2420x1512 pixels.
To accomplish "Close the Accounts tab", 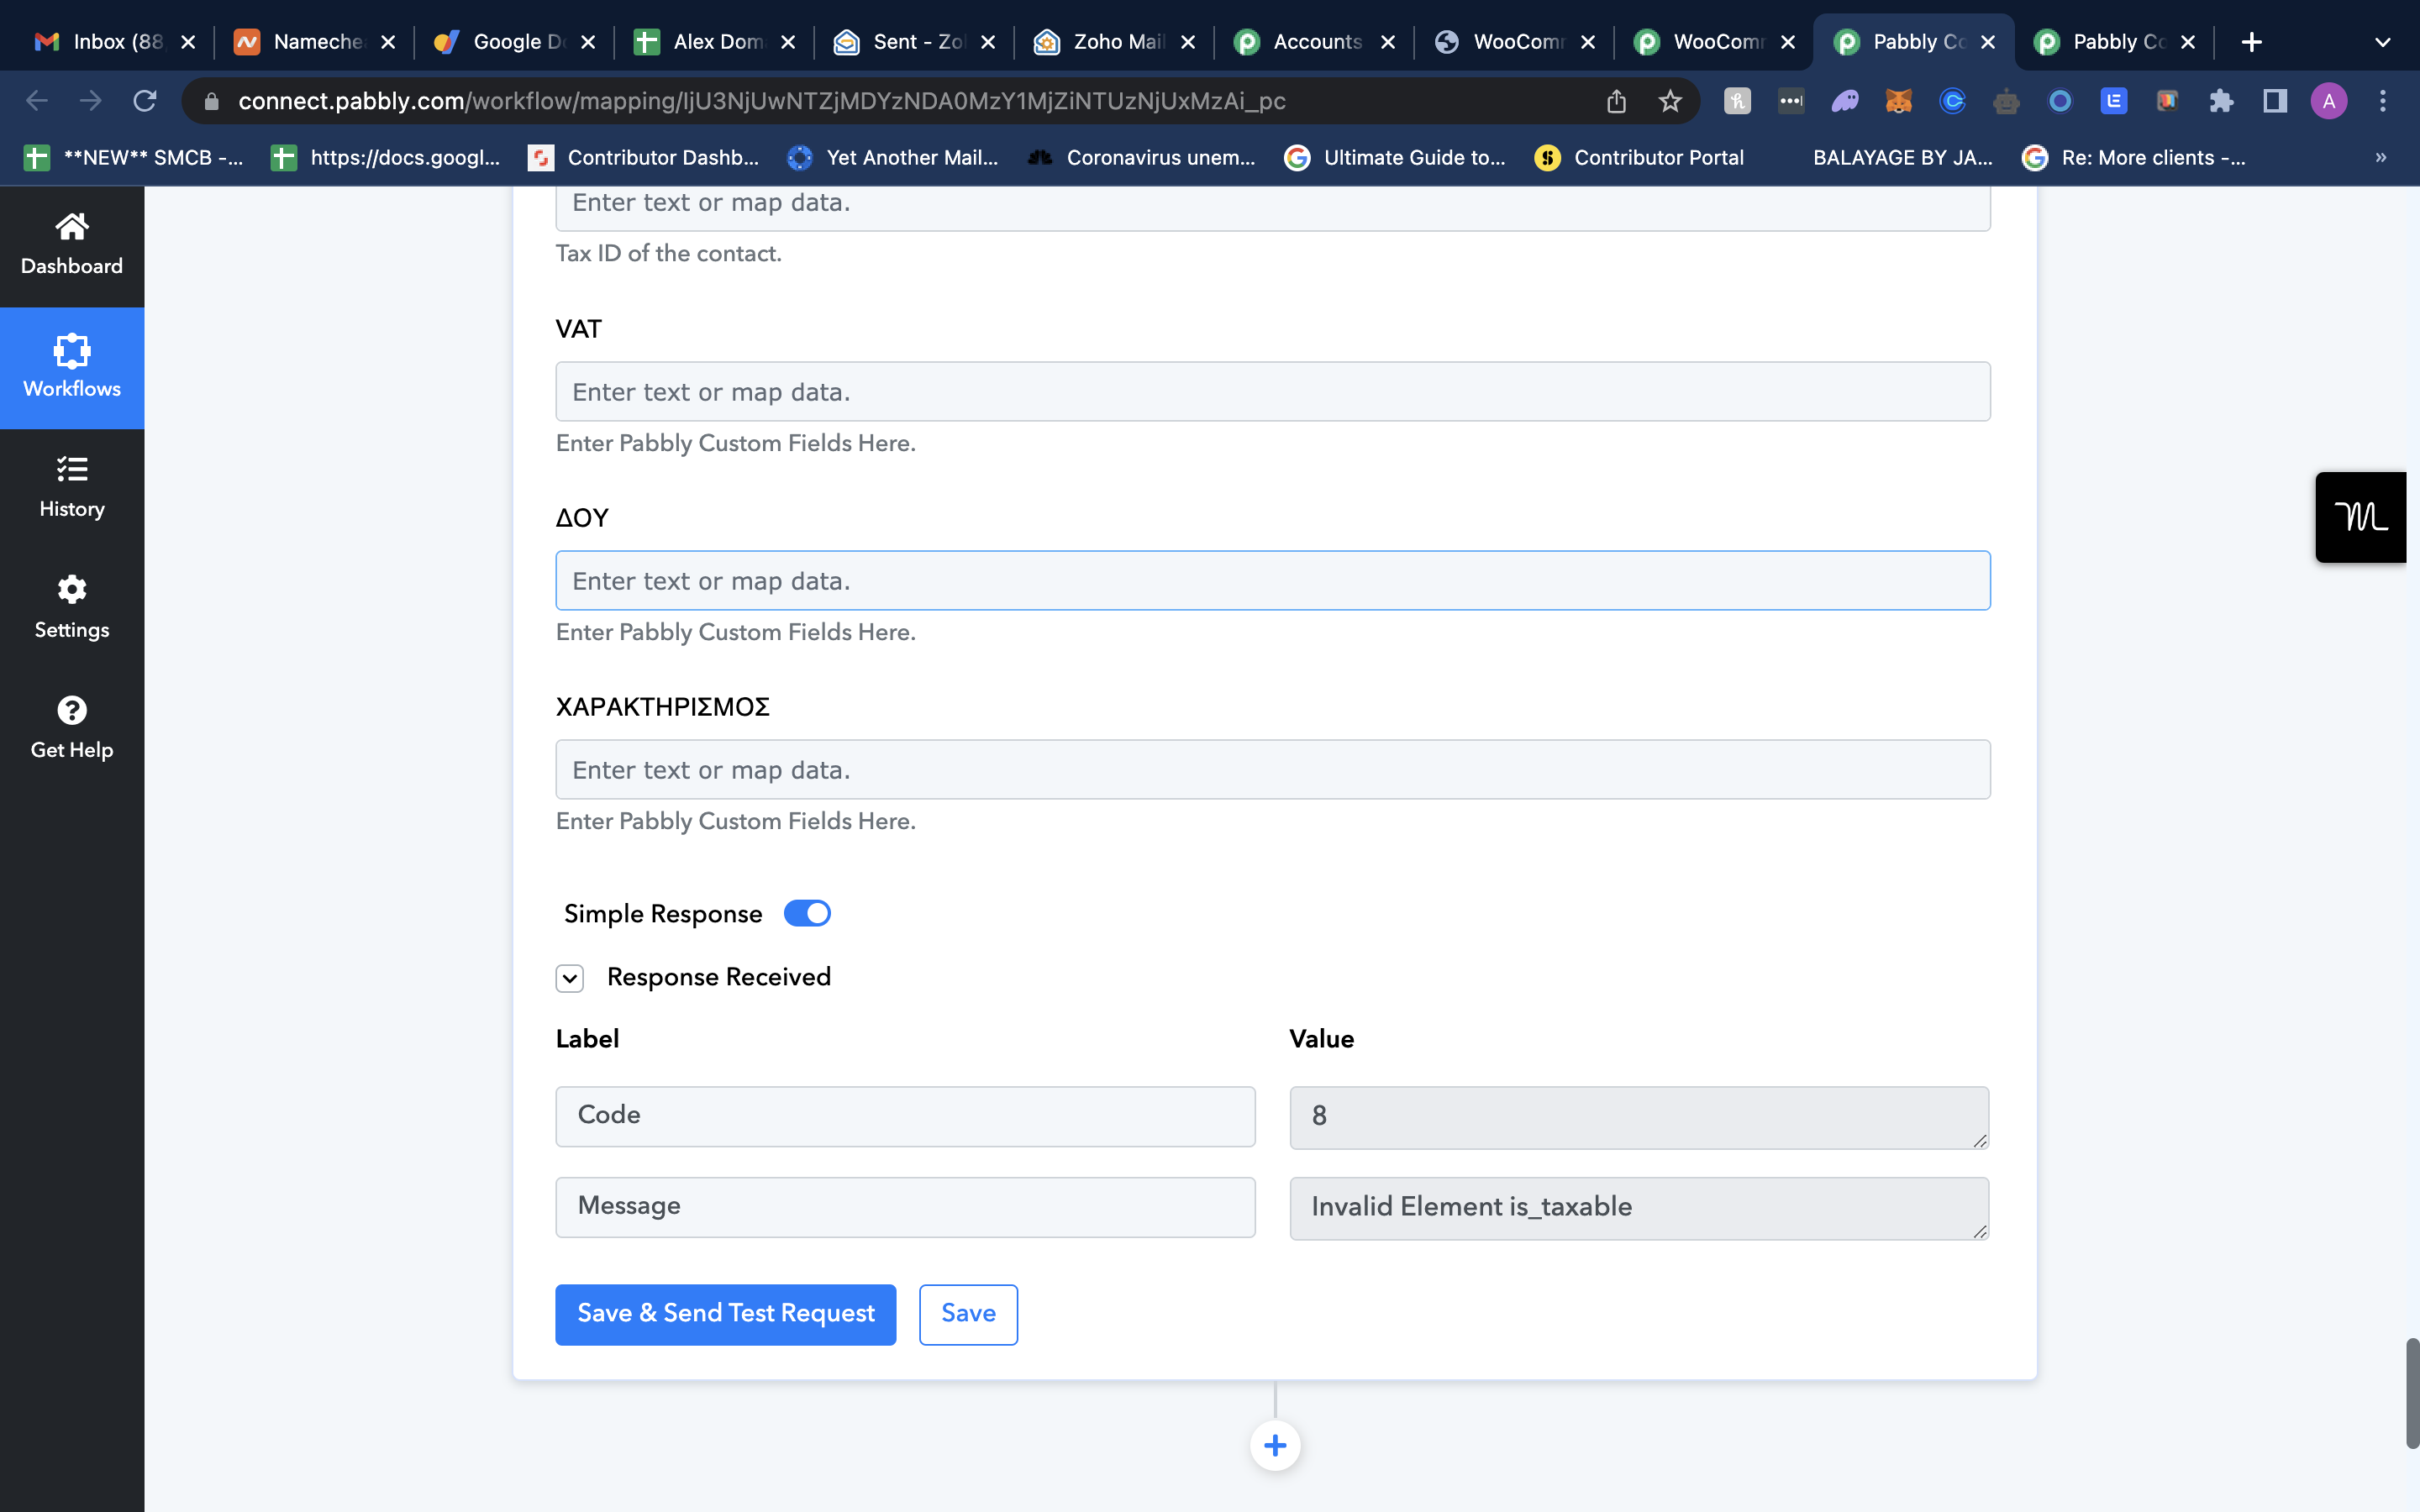I will [x=1388, y=42].
